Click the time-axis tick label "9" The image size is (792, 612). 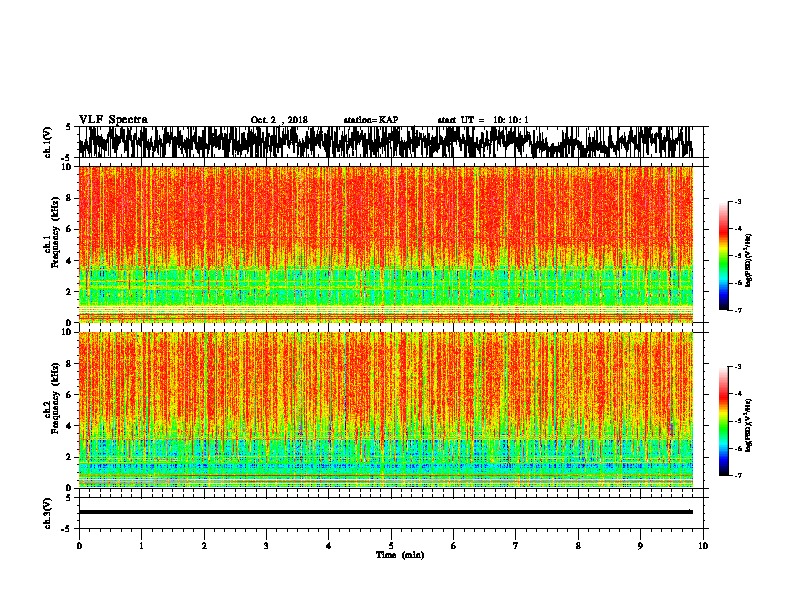point(640,546)
